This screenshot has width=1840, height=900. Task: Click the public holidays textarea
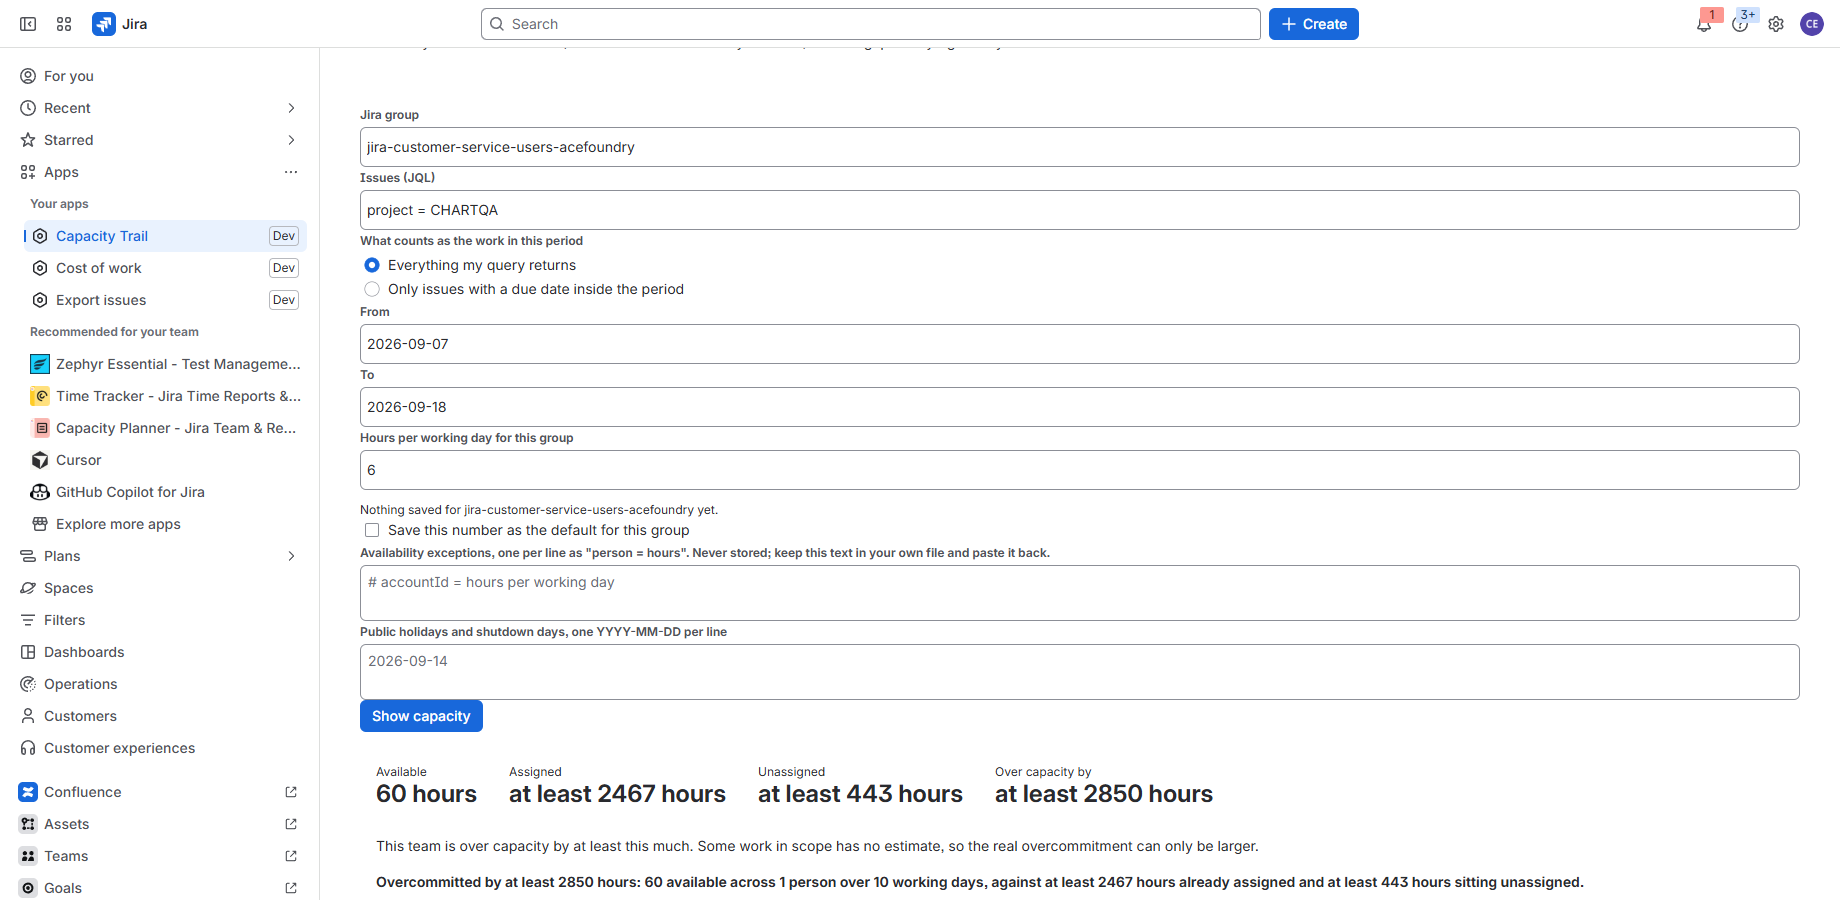[x=1079, y=672]
